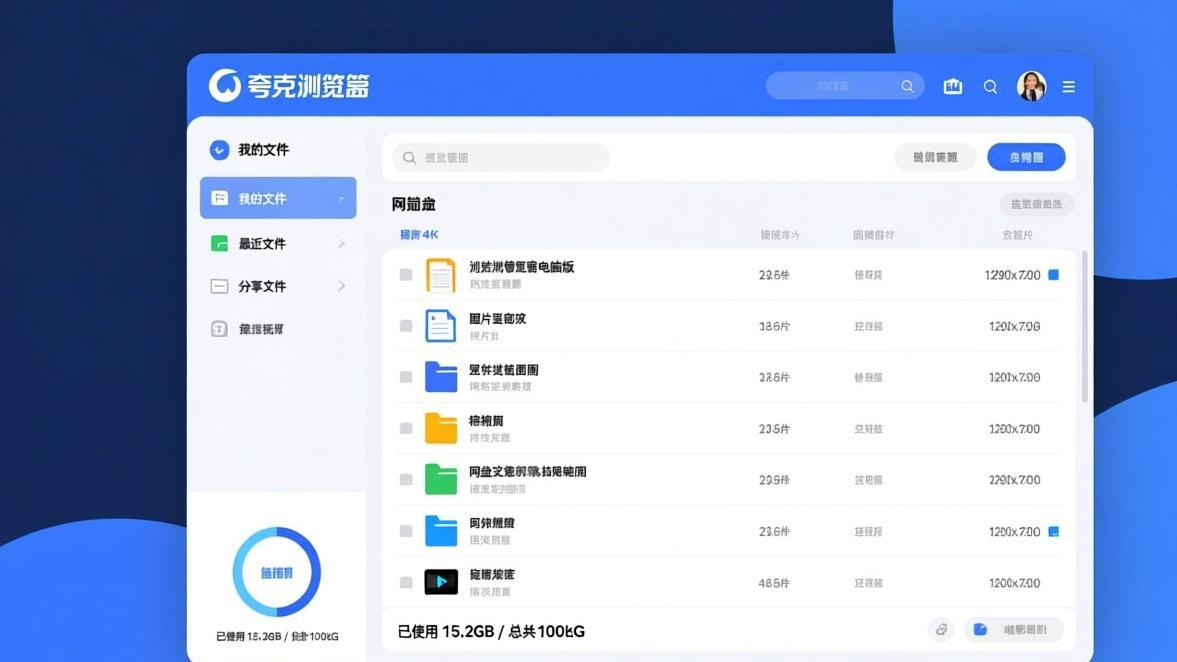Click the blue pill button in the toolbar
Image resolution: width=1177 pixels, height=662 pixels.
[x=1026, y=157]
